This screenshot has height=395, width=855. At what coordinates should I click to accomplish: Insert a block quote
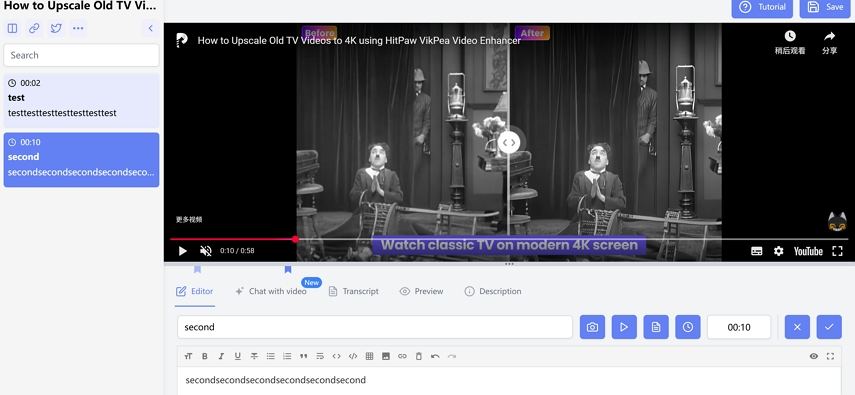click(x=303, y=356)
